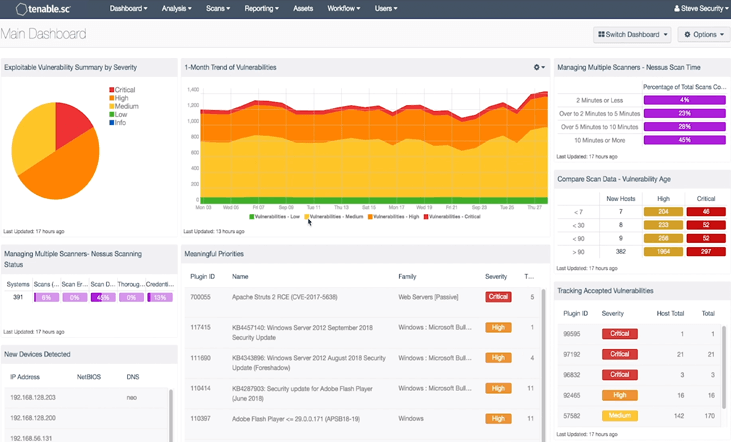Click the 13% Credentialed status bar
The height and width of the screenshot is (442, 731).
coord(160,297)
